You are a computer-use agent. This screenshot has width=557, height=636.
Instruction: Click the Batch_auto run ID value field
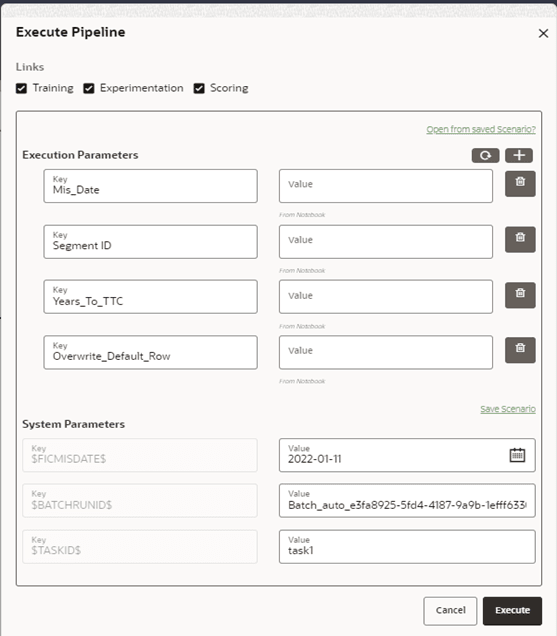(x=407, y=501)
